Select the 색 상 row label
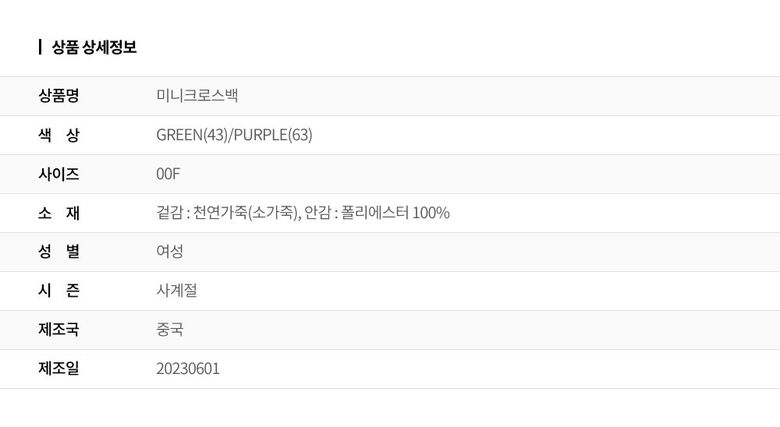 tap(59, 135)
